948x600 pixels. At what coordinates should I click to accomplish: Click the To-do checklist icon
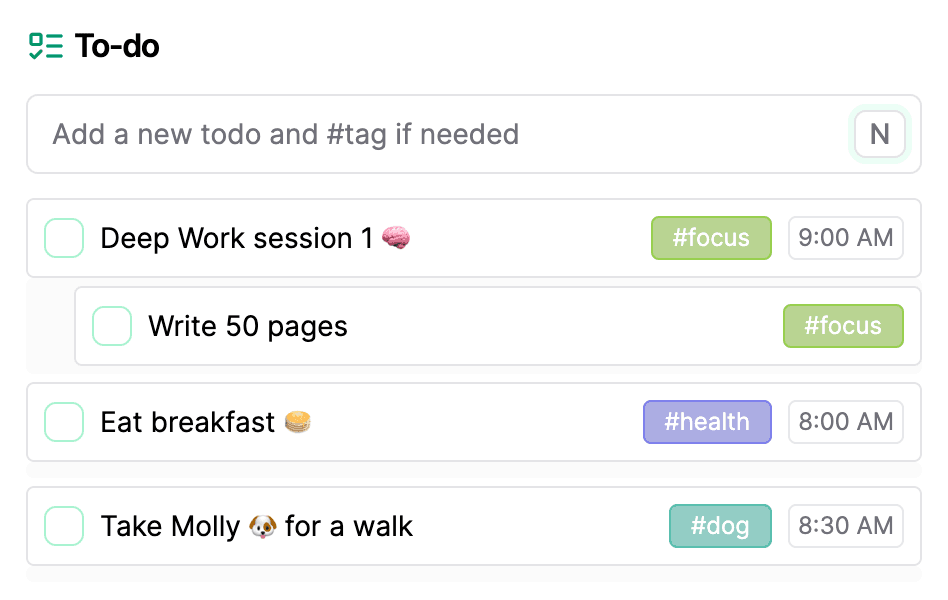click(x=46, y=46)
